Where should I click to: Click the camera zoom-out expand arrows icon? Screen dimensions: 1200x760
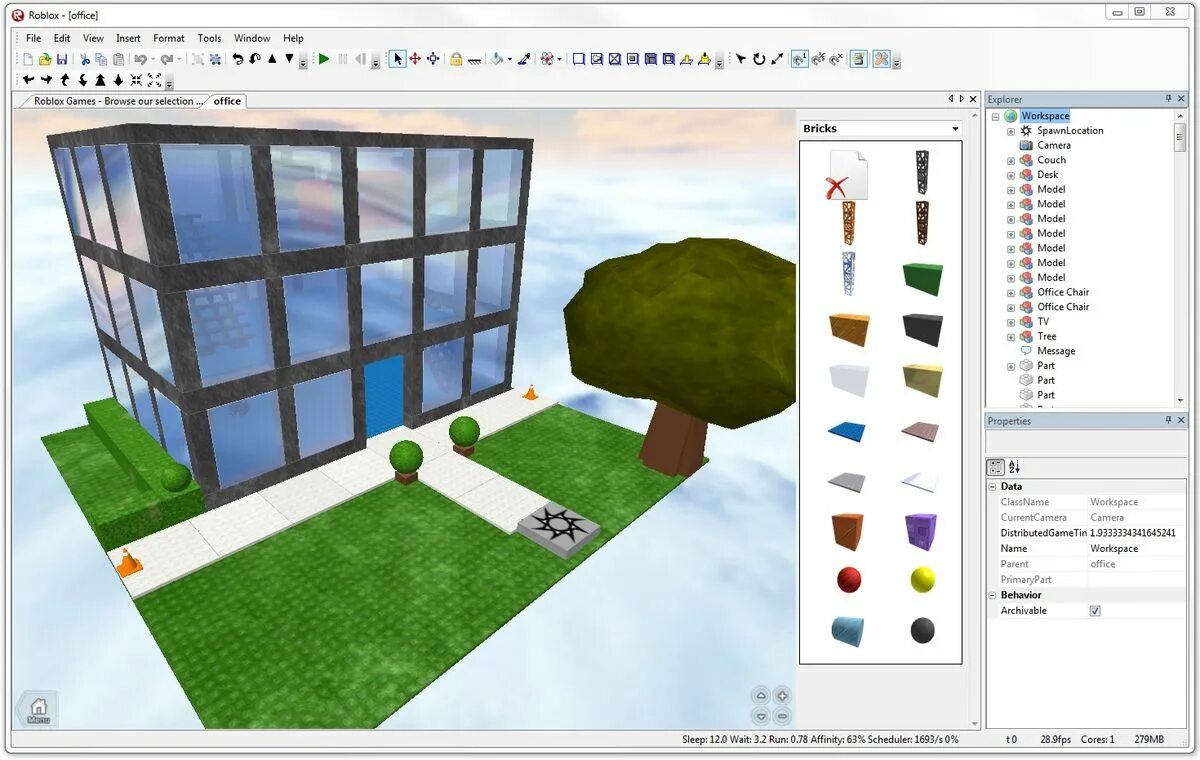tap(154, 80)
